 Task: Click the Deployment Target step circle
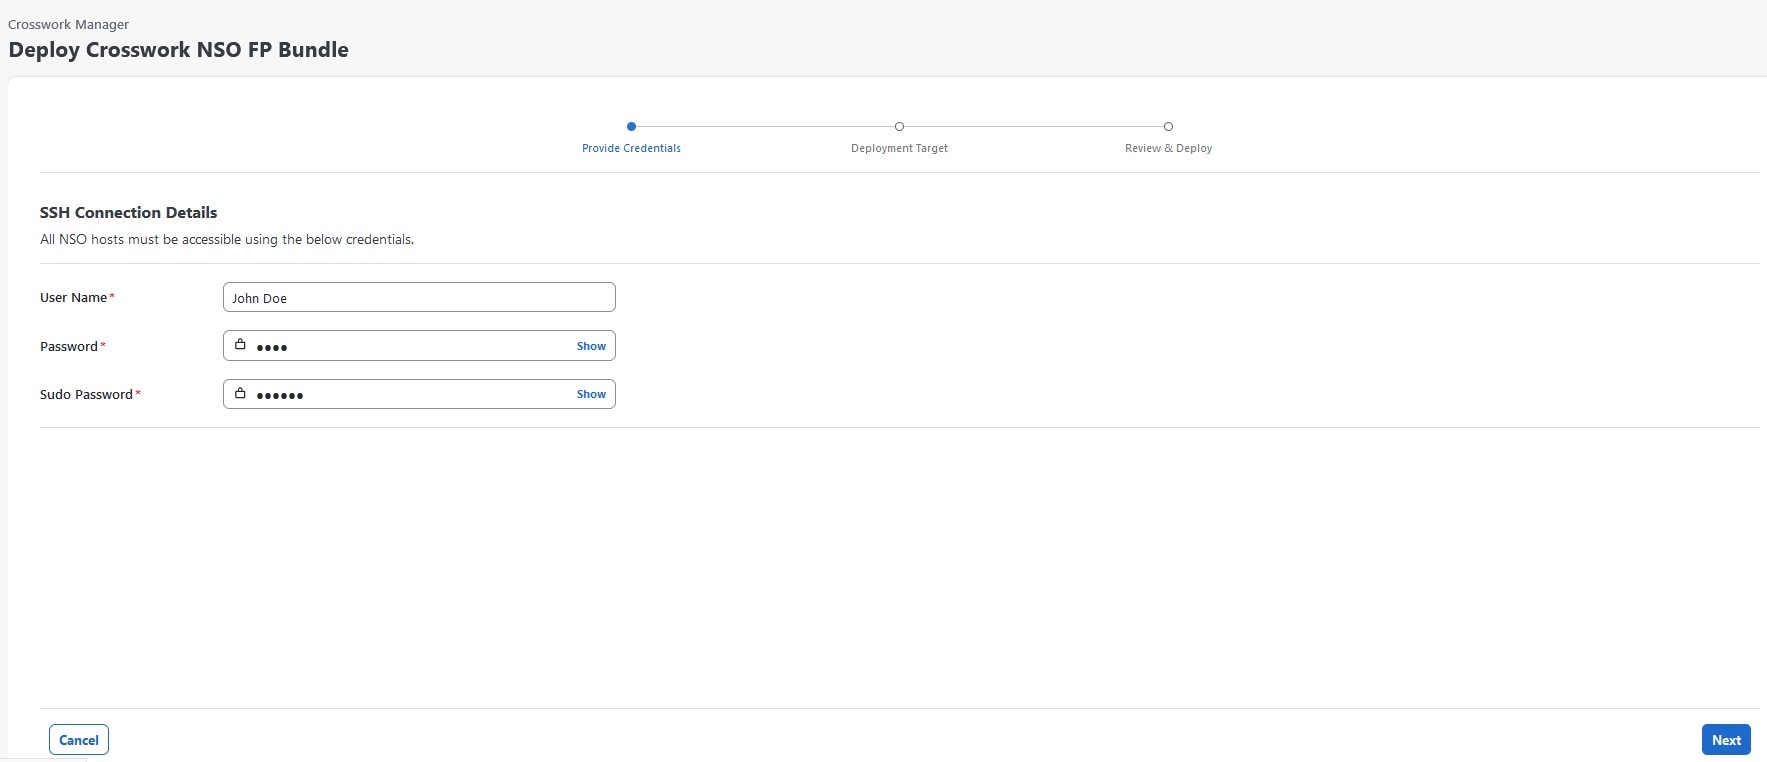click(899, 126)
